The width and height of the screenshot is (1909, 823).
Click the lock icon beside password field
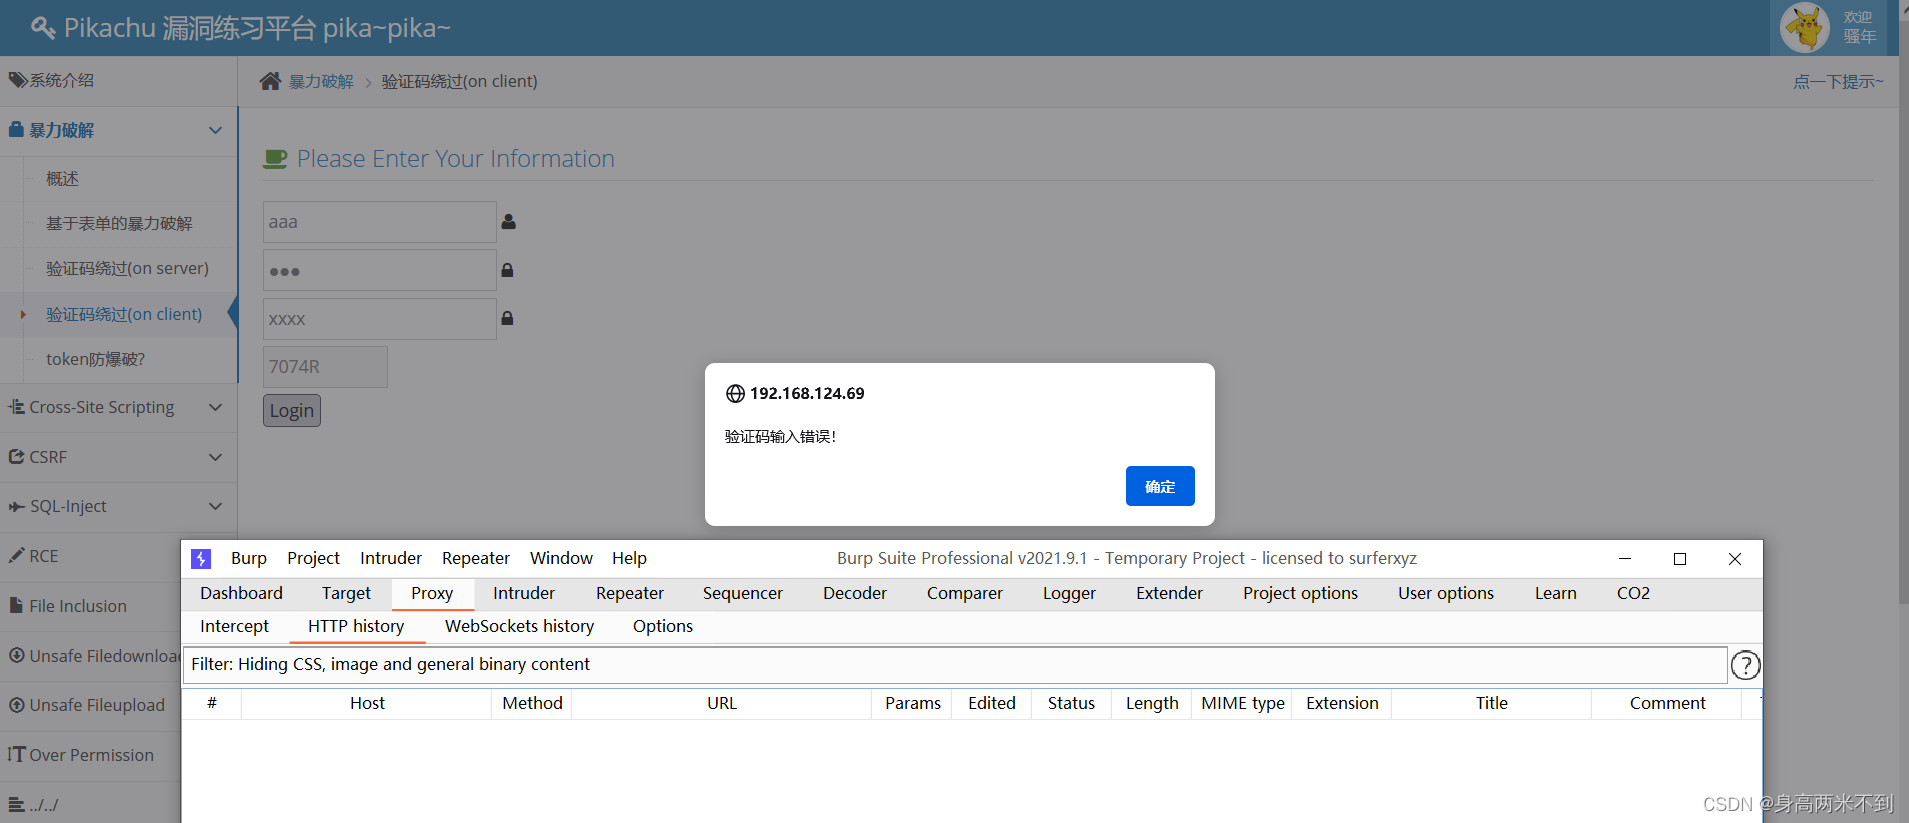[x=507, y=270]
